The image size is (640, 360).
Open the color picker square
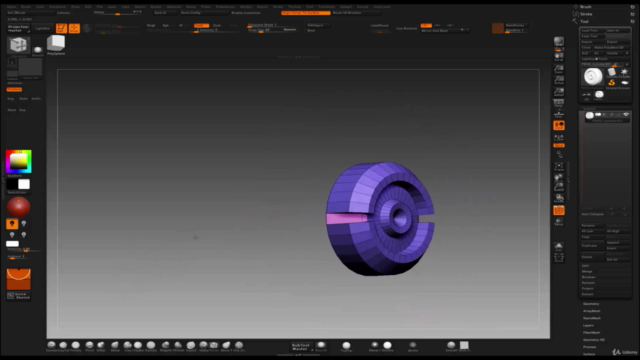[18, 161]
